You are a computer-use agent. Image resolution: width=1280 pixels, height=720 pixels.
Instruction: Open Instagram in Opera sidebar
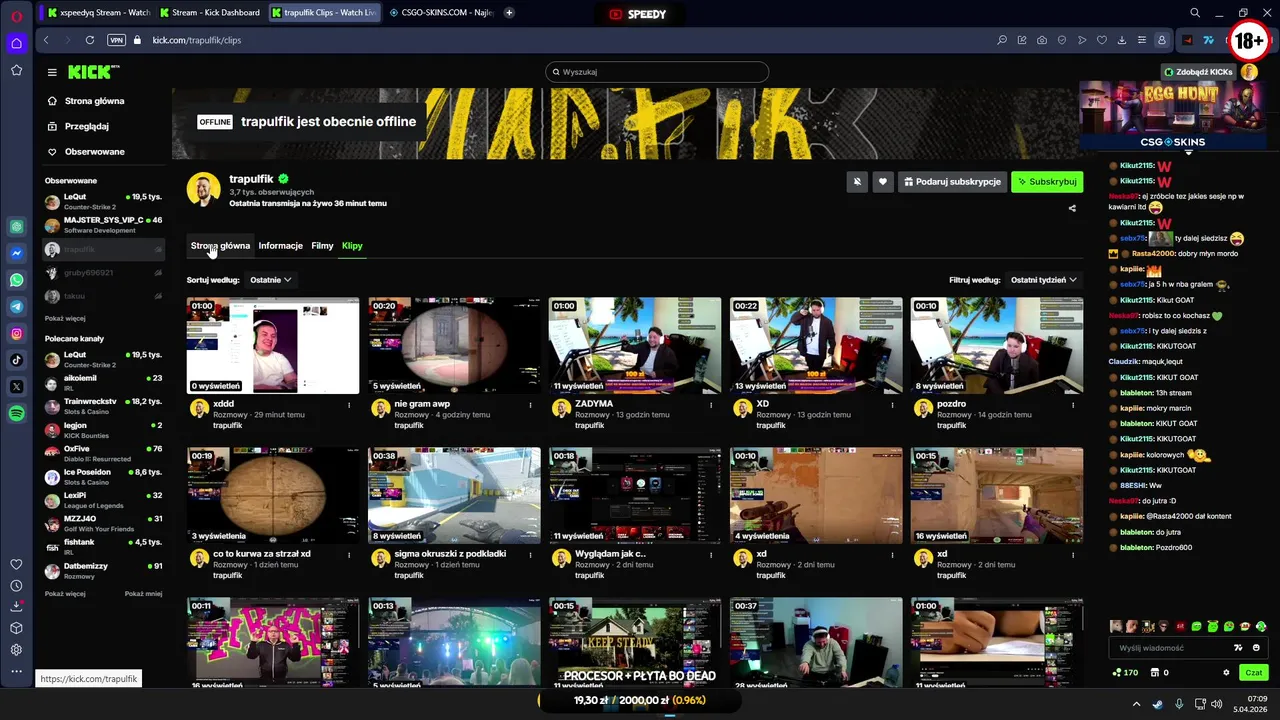point(16,333)
